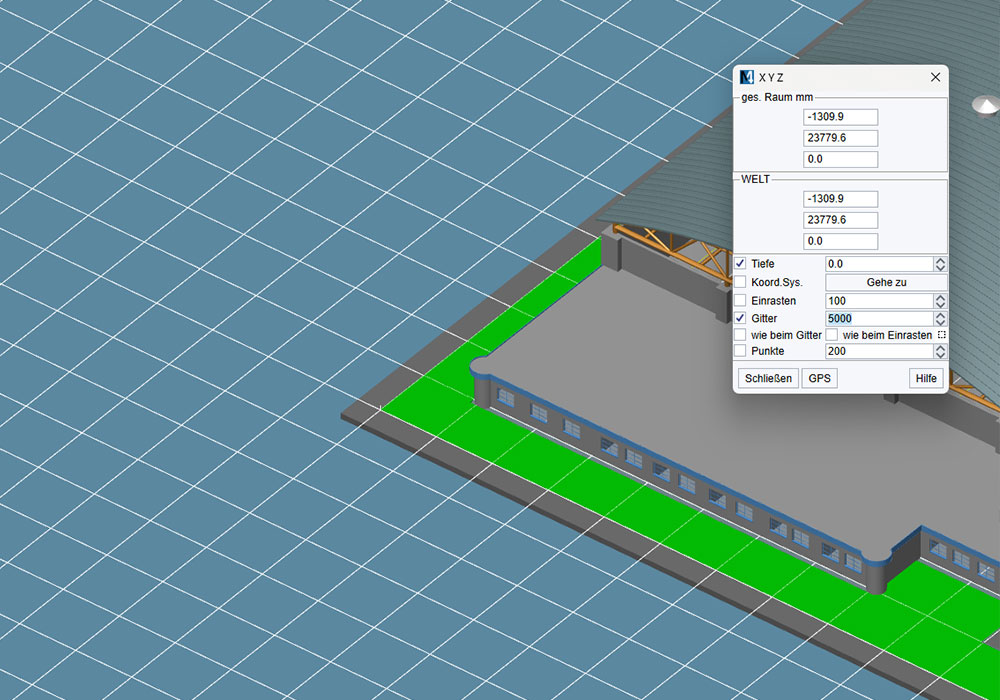This screenshot has width=1000, height=700.
Task: Click the ges. Raum mm group label
Action: (777, 98)
